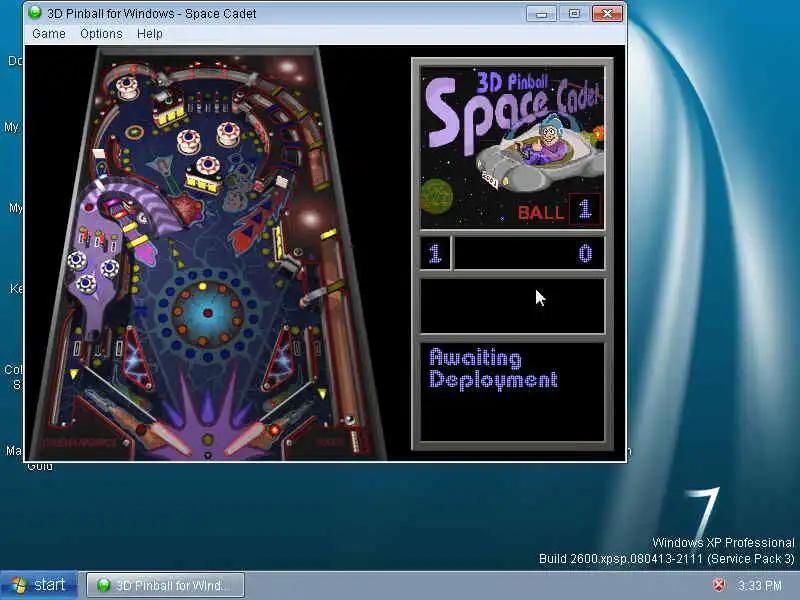Maximize the 3D Pinball window
Screen dimensions: 800x600
(574, 14)
